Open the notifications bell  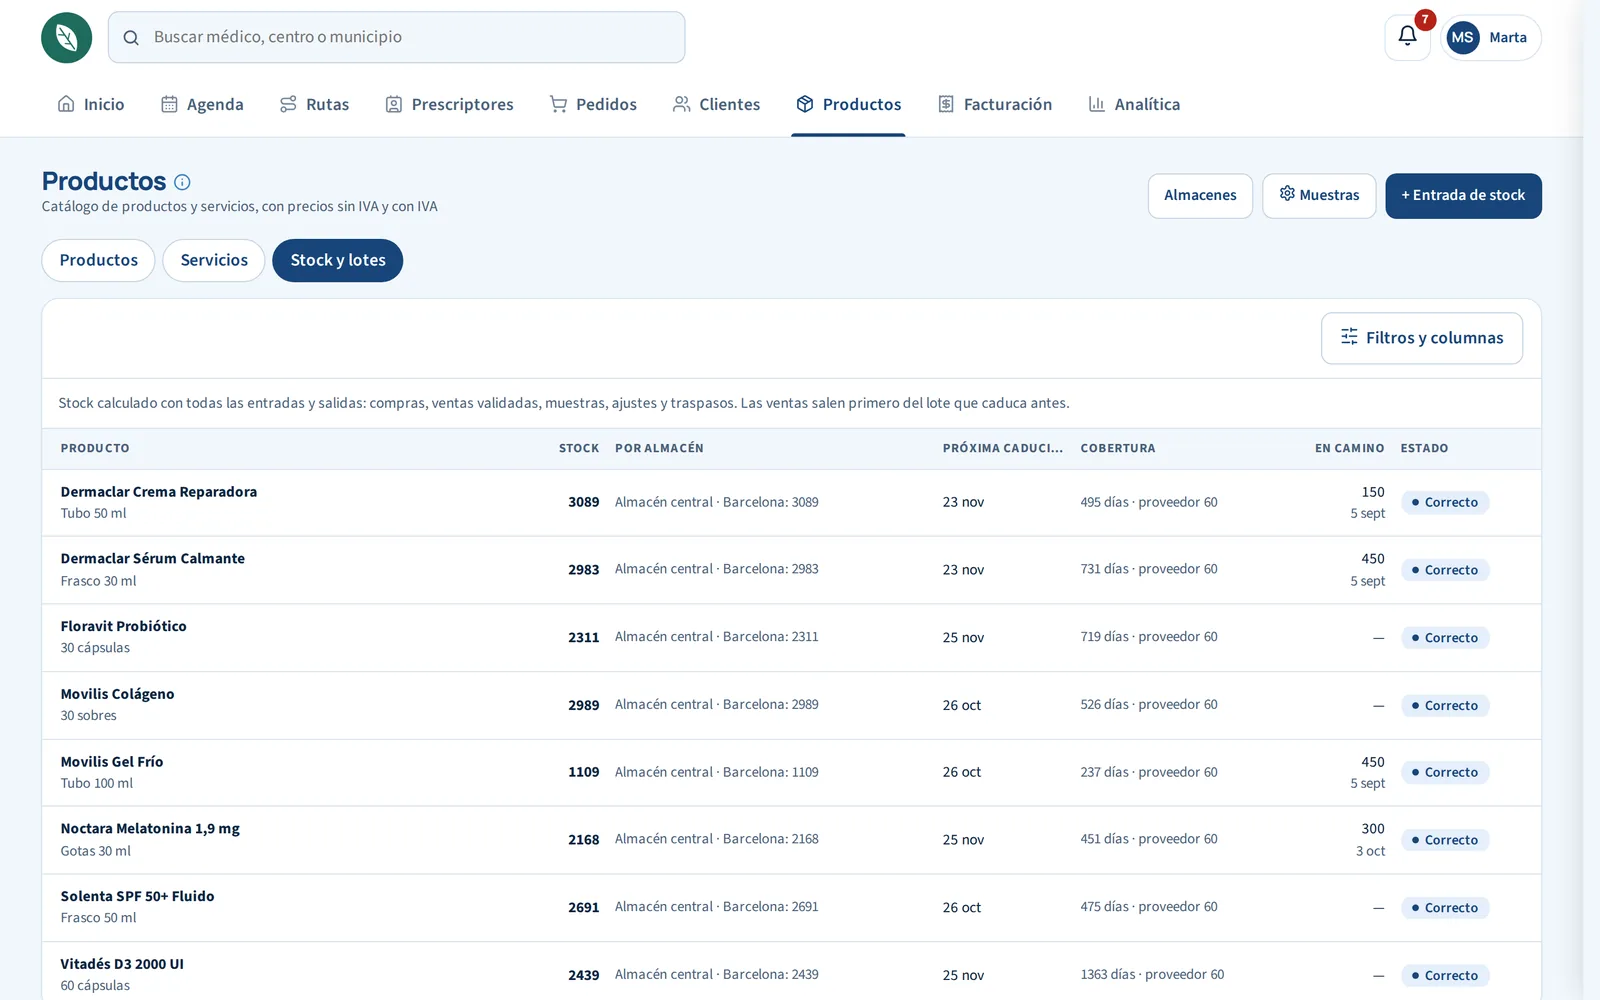(1407, 37)
